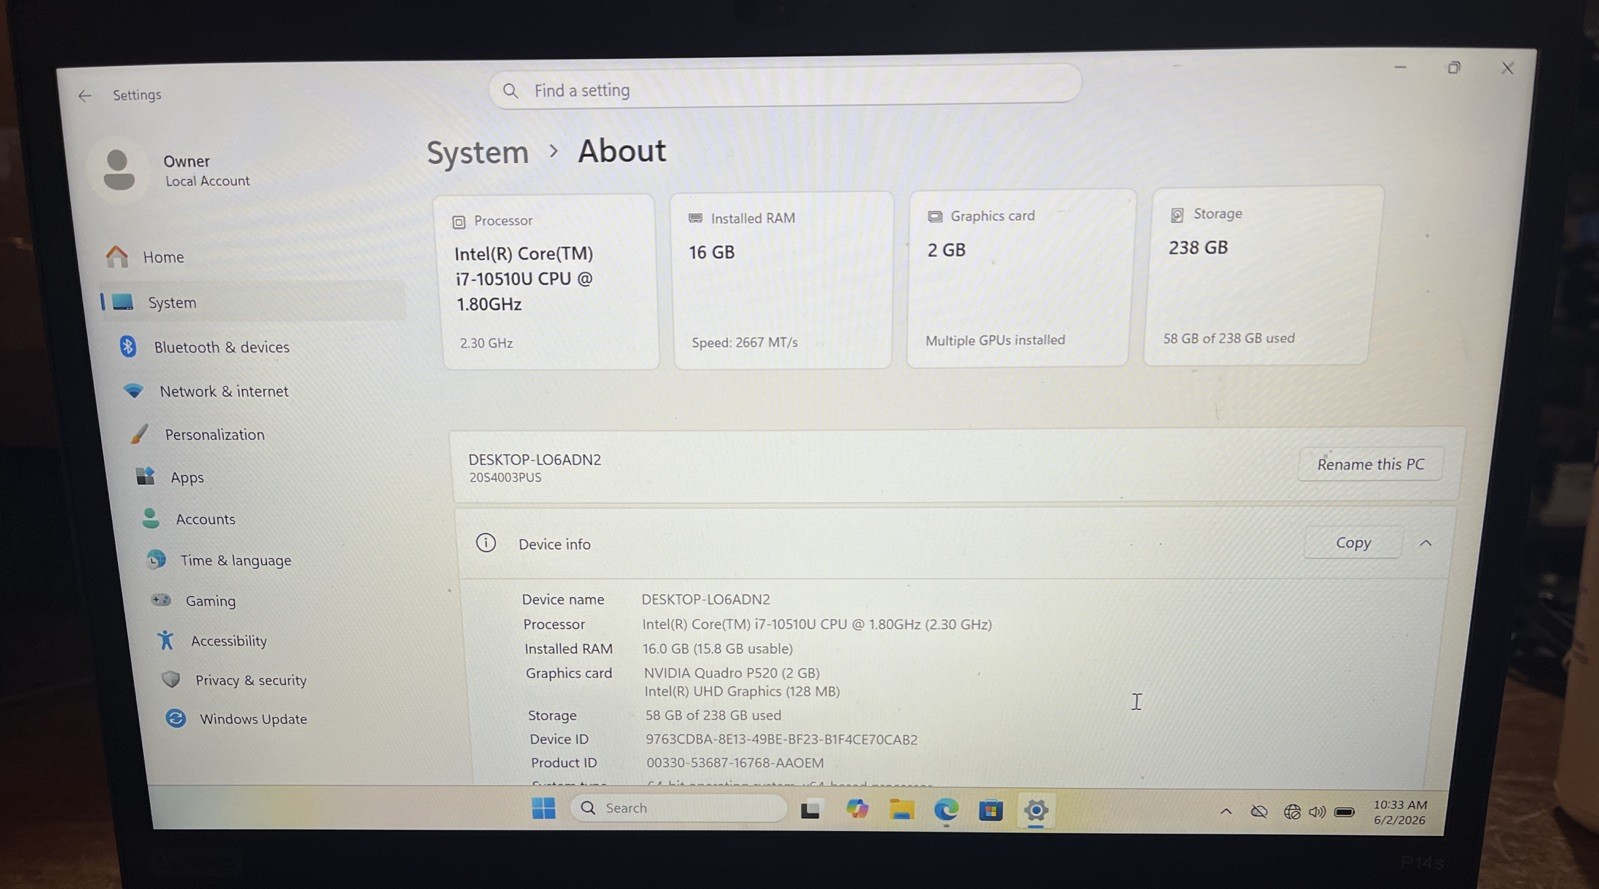Click the Bluetooth icon in sidebar
This screenshot has width=1599, height=889.
(128, 346)
